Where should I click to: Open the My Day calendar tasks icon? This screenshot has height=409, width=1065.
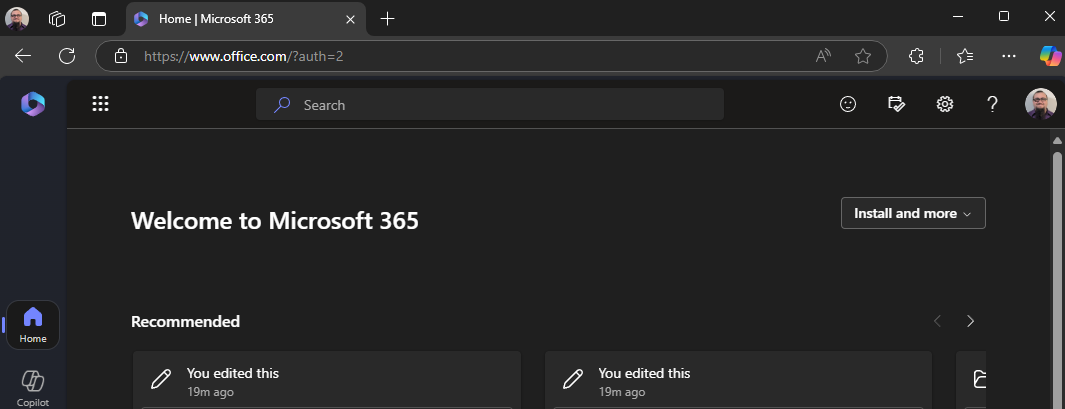[x=896, y=104]
